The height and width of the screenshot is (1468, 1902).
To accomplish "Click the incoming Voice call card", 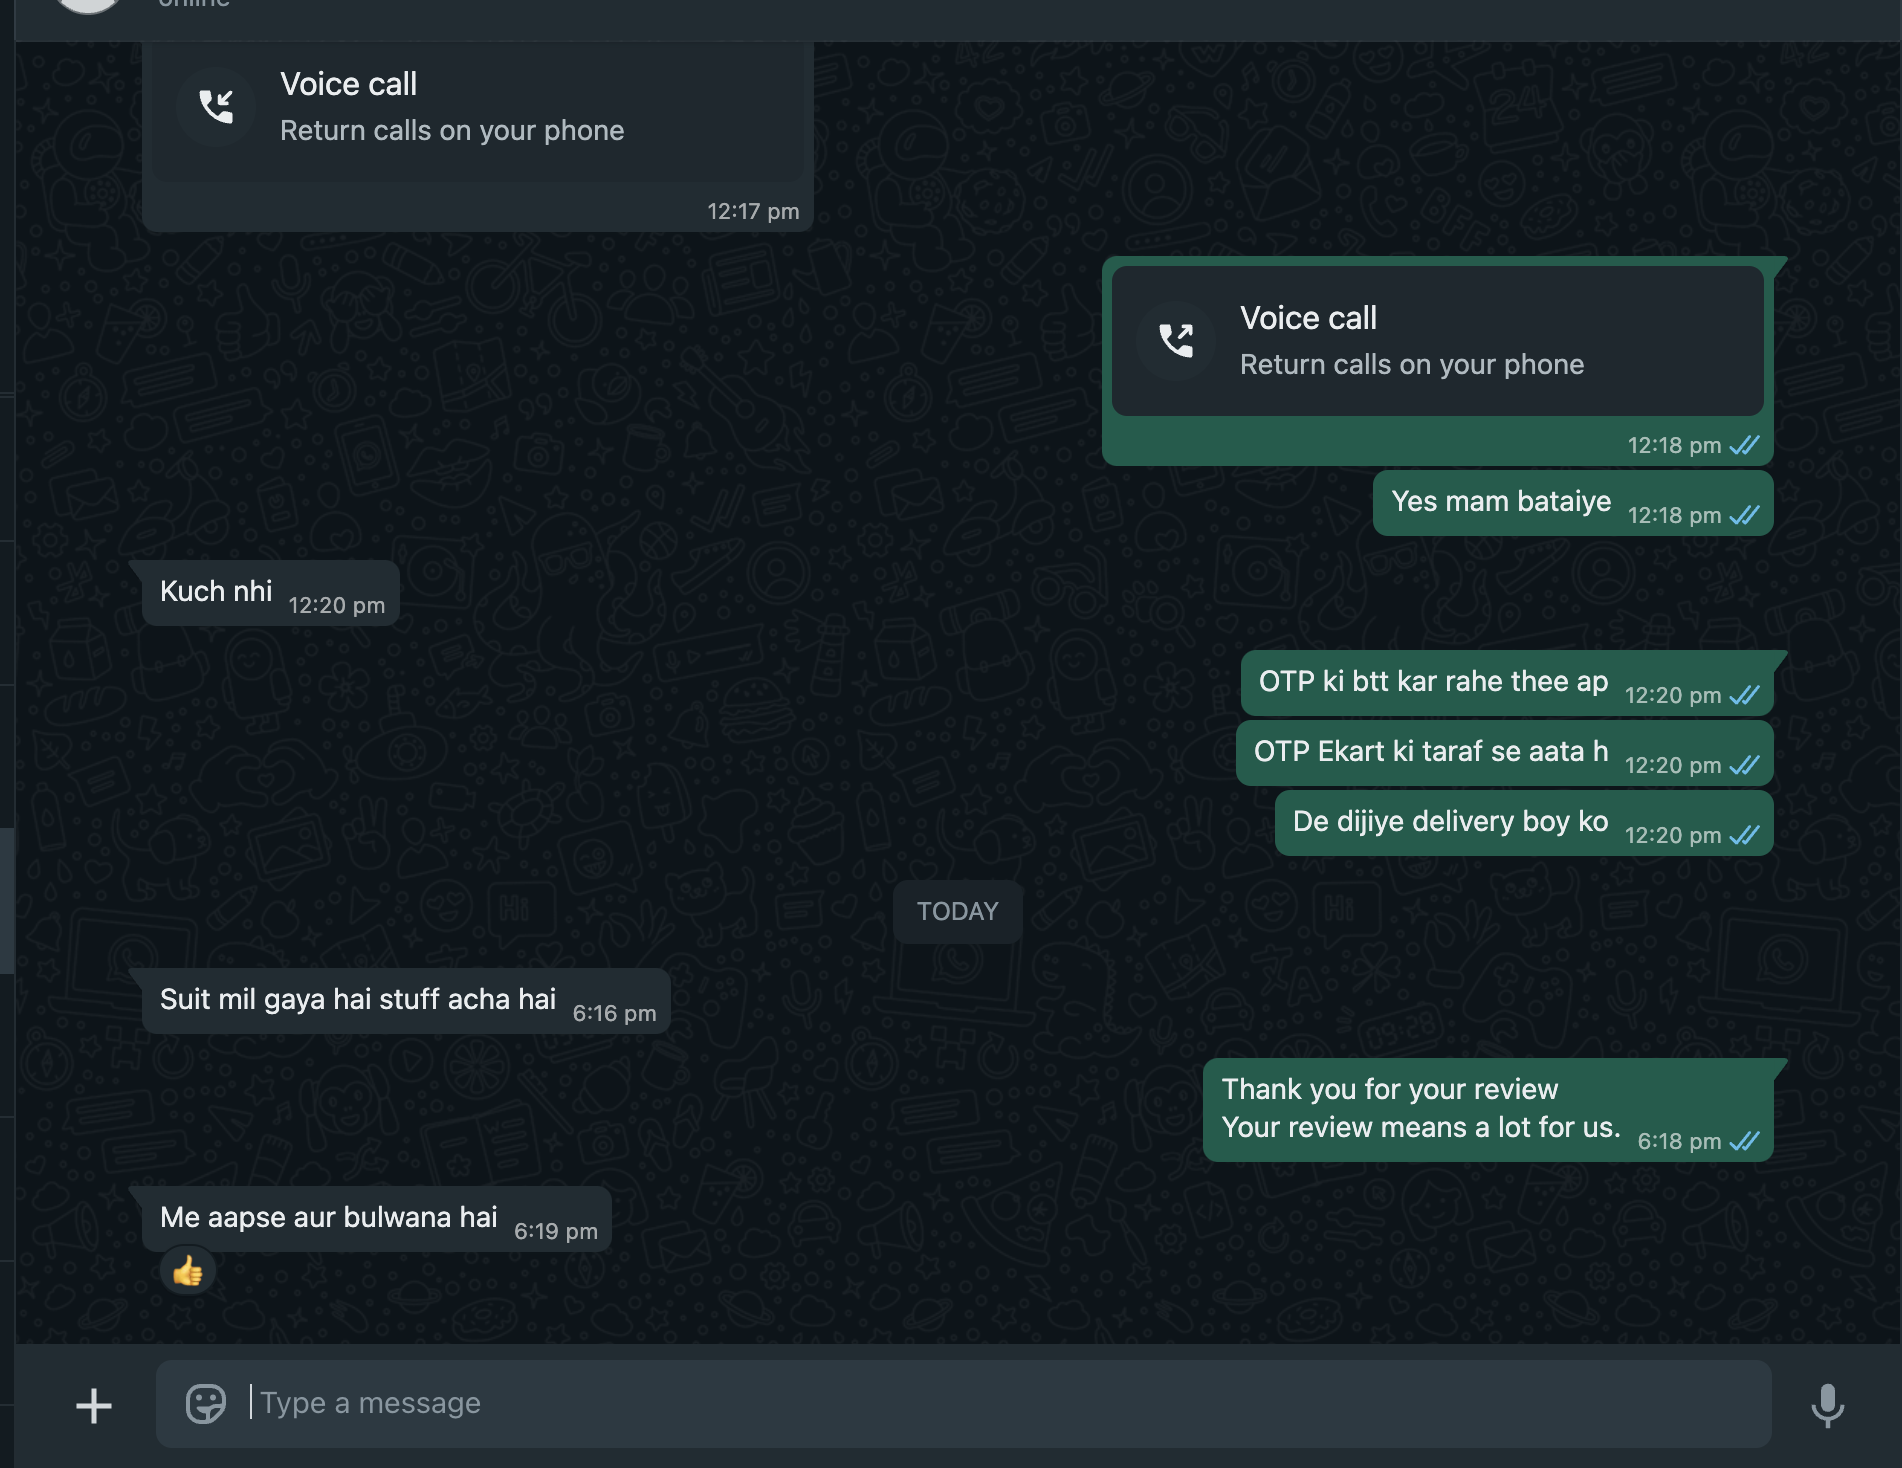I will [476, 110].
